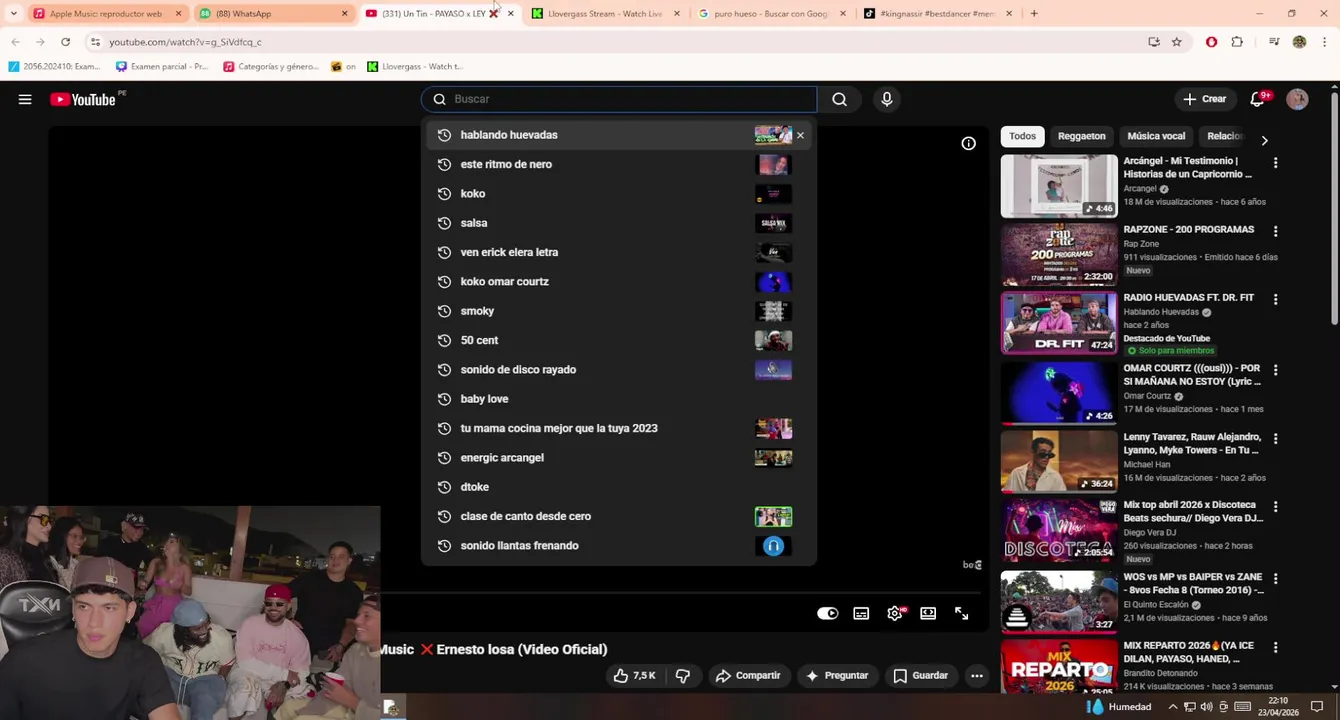
Task: Click into the Buscar search field
Action: (619, 99)
